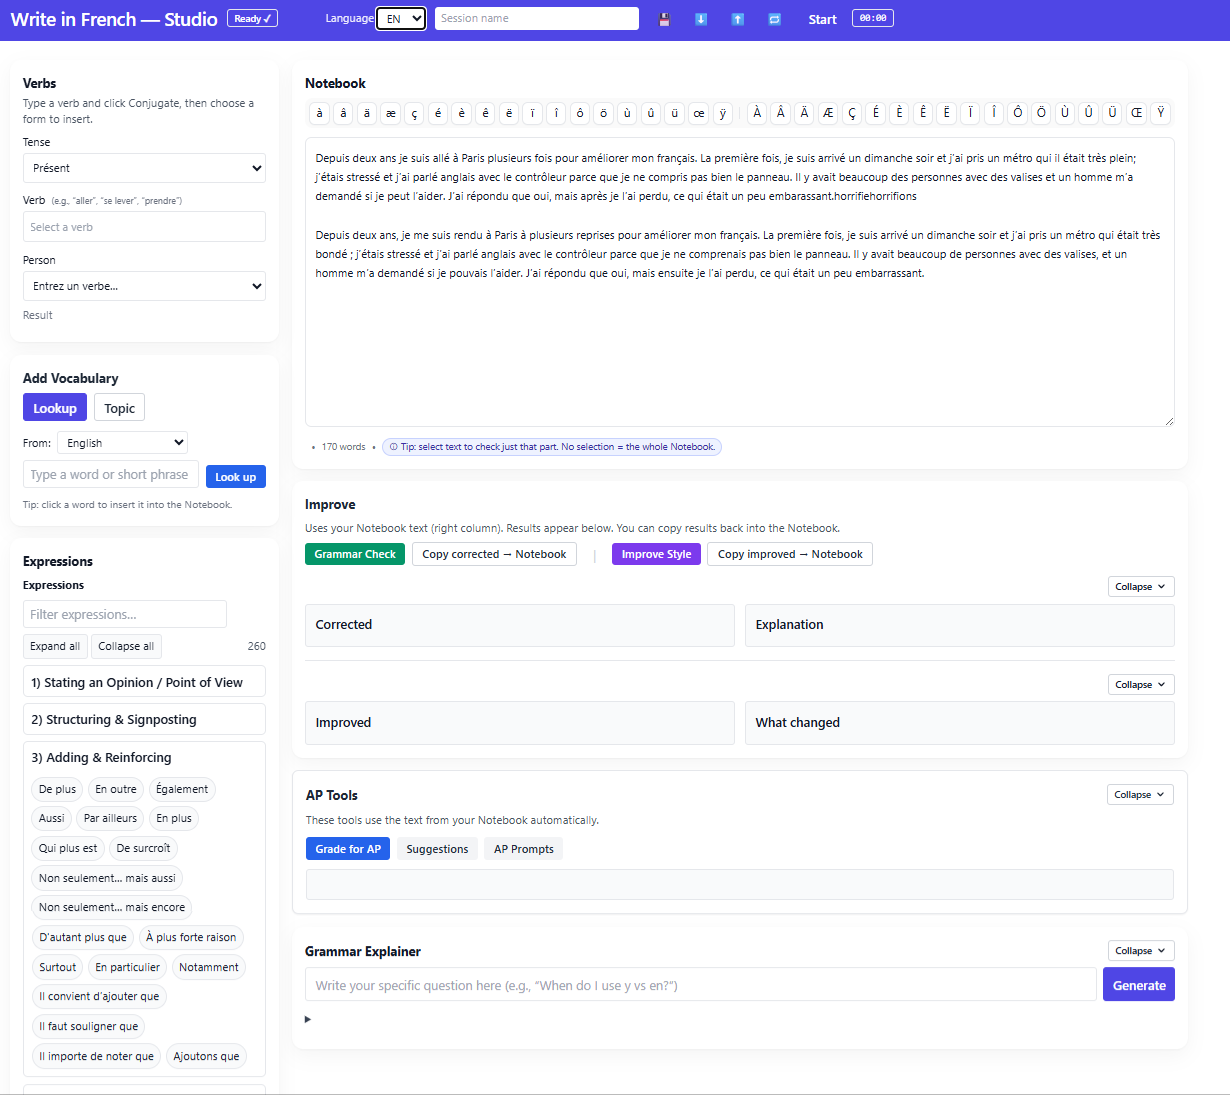Insert the uppercase É character
Screen dimensions: 1230x1095
(875, 113)
